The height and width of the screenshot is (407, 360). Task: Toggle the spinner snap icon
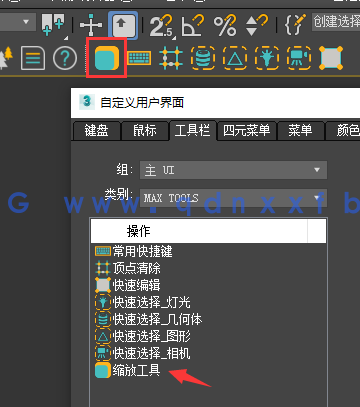(256, 26)
